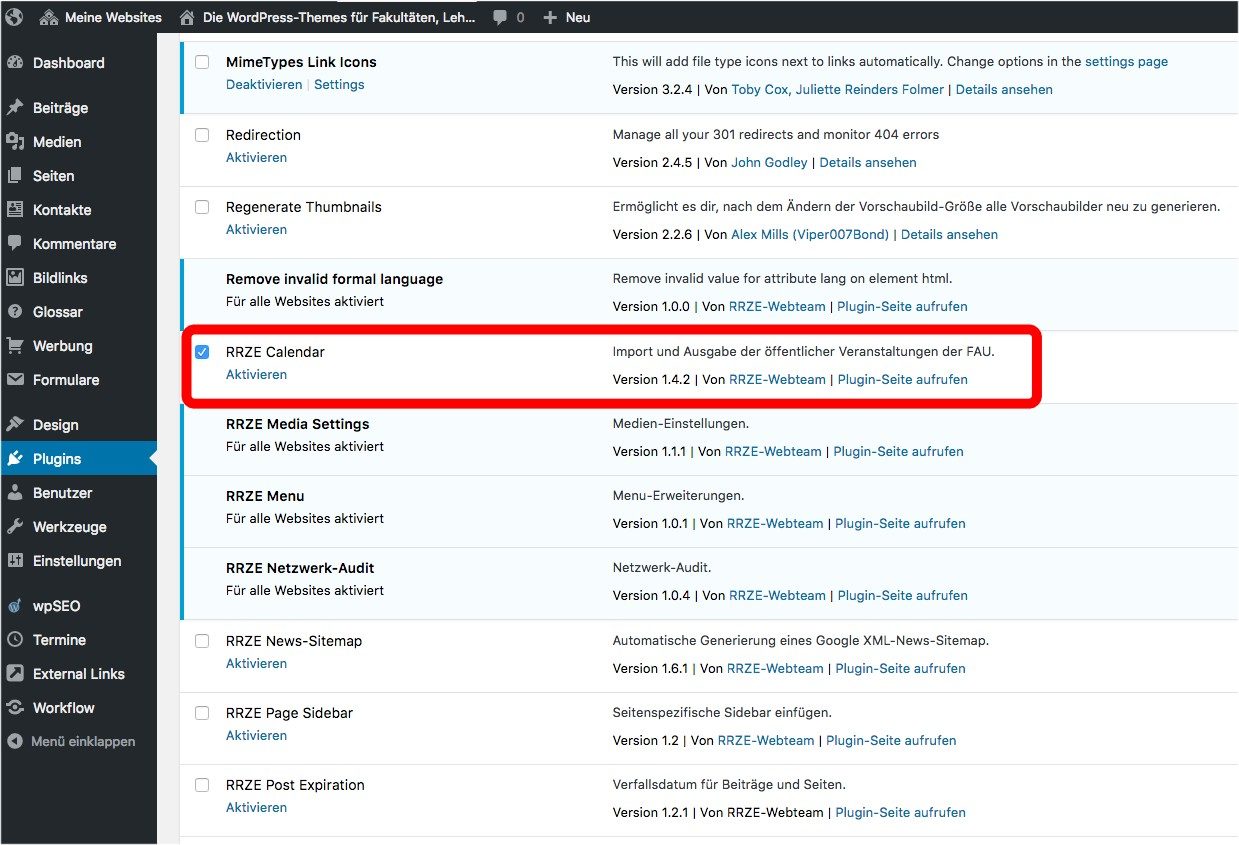This screenshot has width=1239, height=845.
Task: Click the WordPress logo icon in admin bar
Action: point(14,17)
